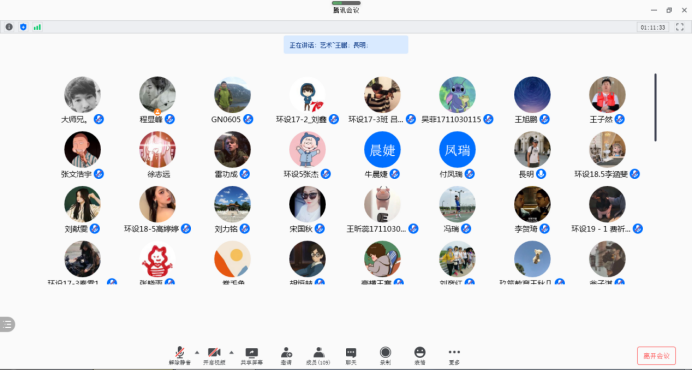
Task: Check the green network signal icon
Action: [37, 27]
